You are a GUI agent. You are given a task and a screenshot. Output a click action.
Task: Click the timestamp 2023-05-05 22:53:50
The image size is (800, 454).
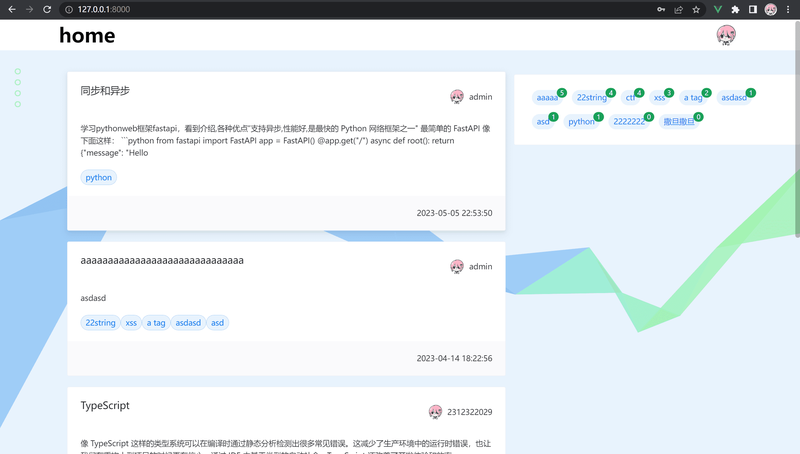point(454,213)
